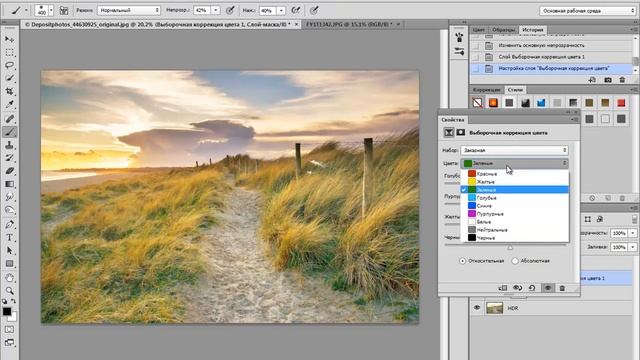Open the brush panel toggle icon
640x360 pixels.
(64, 11)
